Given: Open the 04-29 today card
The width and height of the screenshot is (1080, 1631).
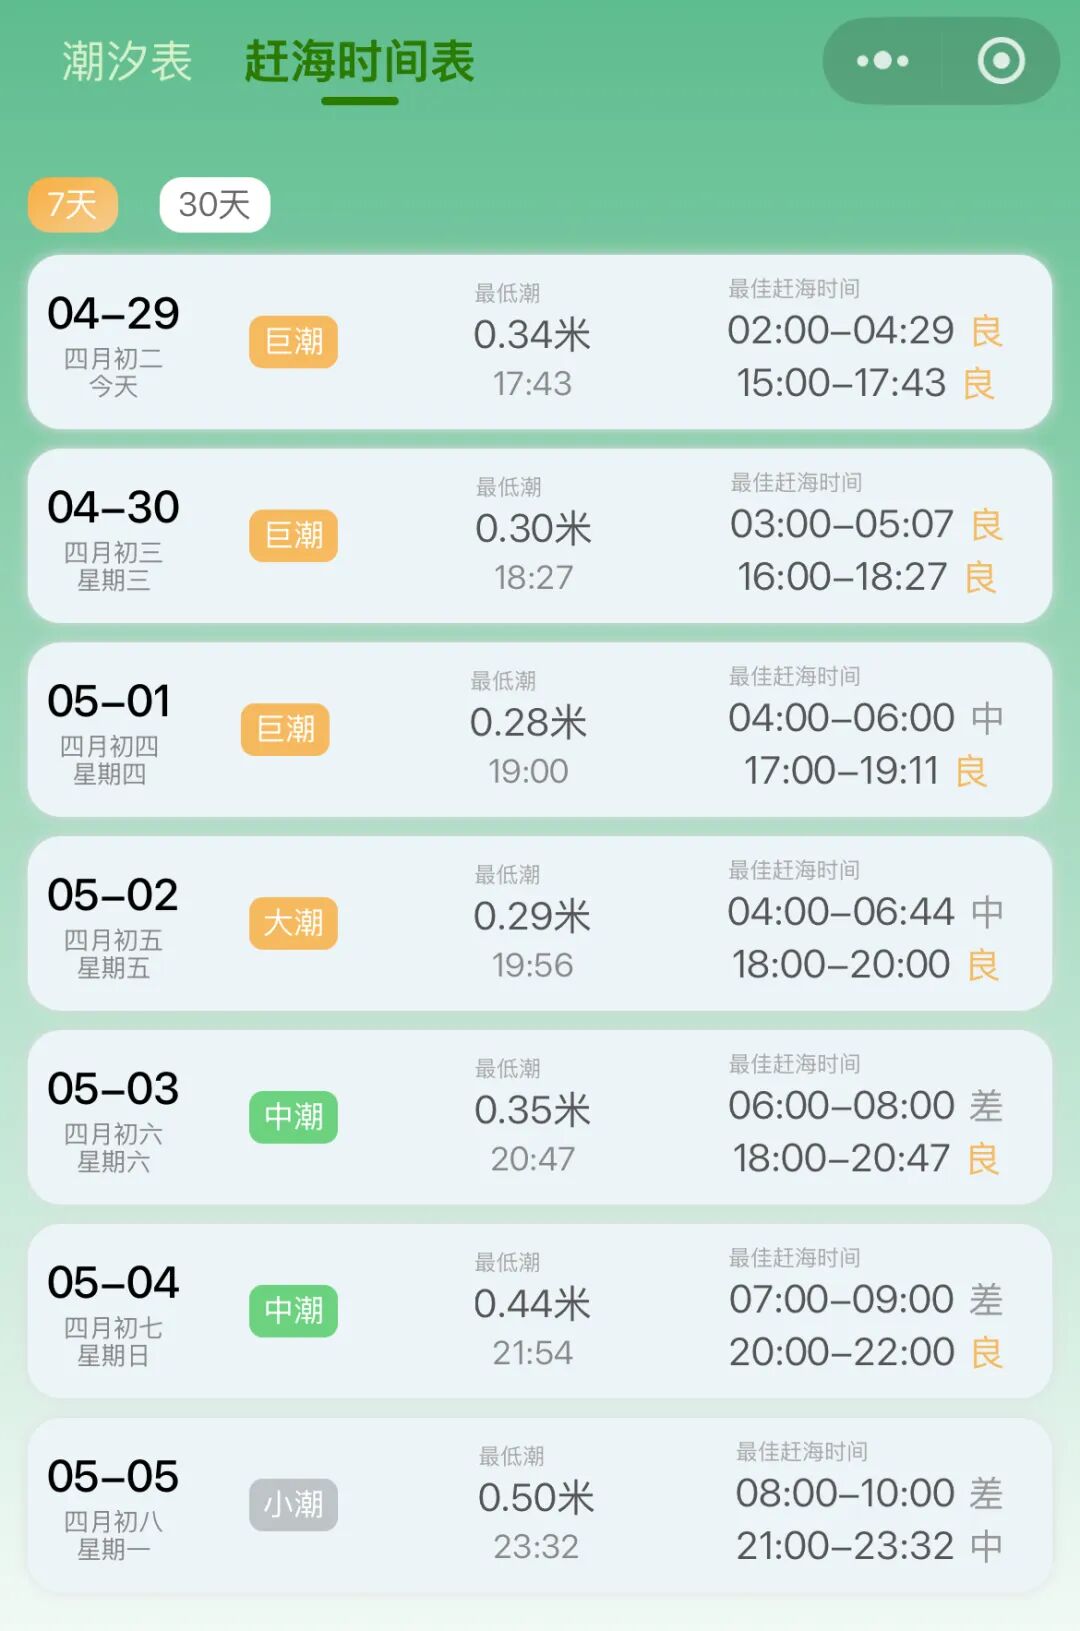Looking at the screenshot, I should tap(540, 342).
